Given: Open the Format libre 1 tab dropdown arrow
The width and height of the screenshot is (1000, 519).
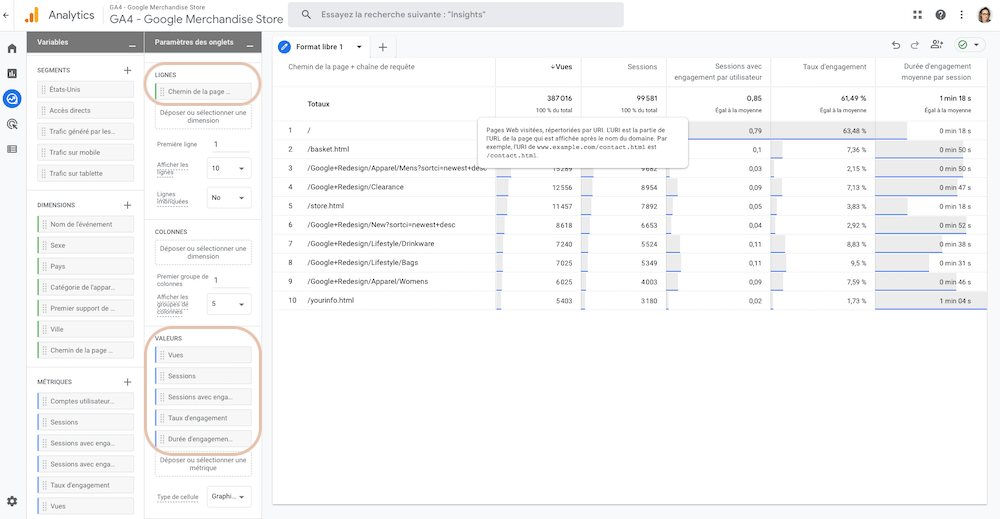Looking at the screenshot, I should point(359,47).
